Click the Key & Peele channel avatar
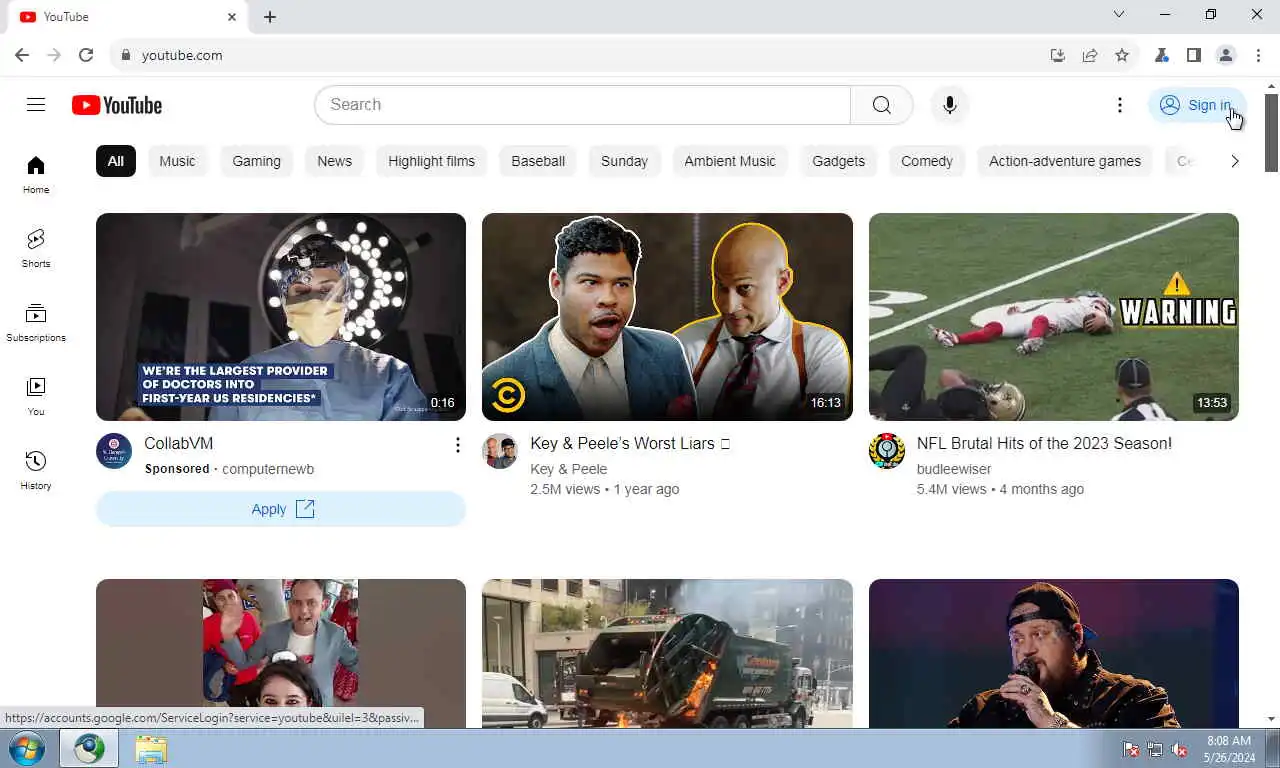Viewport: 1280px width, 768px height. [x=500, y=451]
